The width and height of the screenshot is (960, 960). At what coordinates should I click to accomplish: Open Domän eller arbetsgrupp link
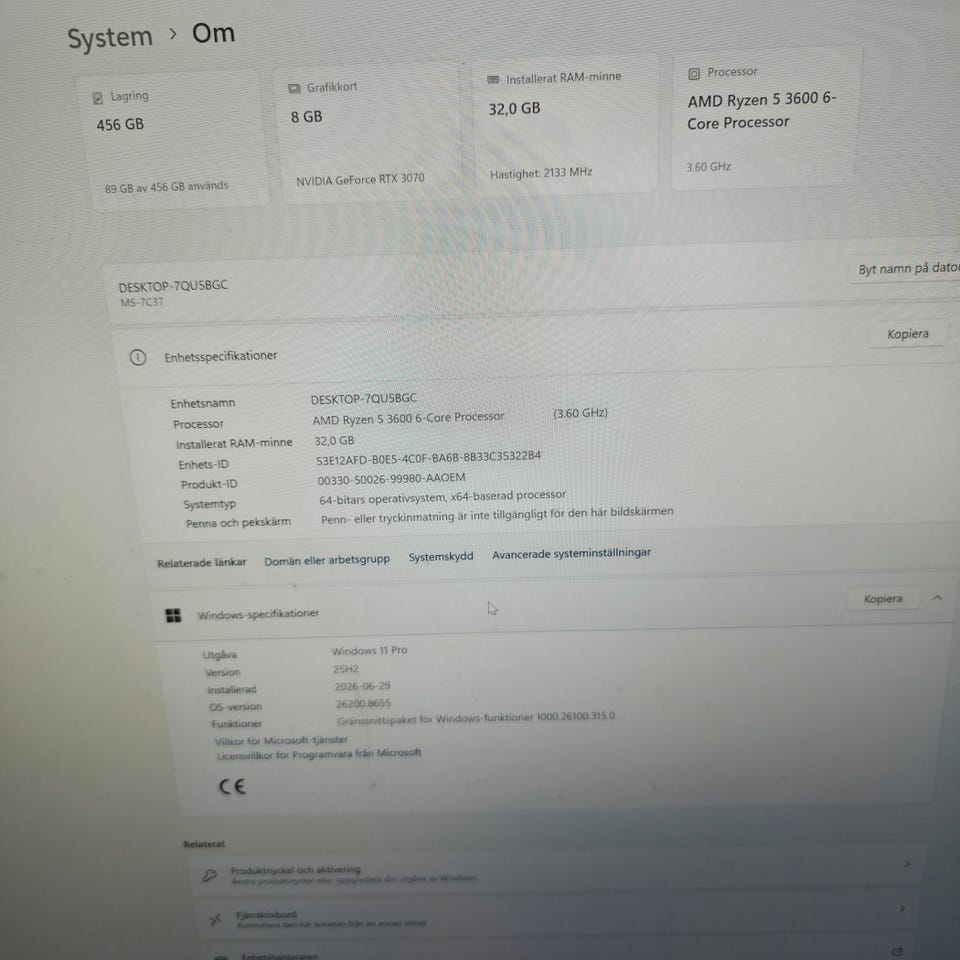pyautogui.click(x=327, y=560)
